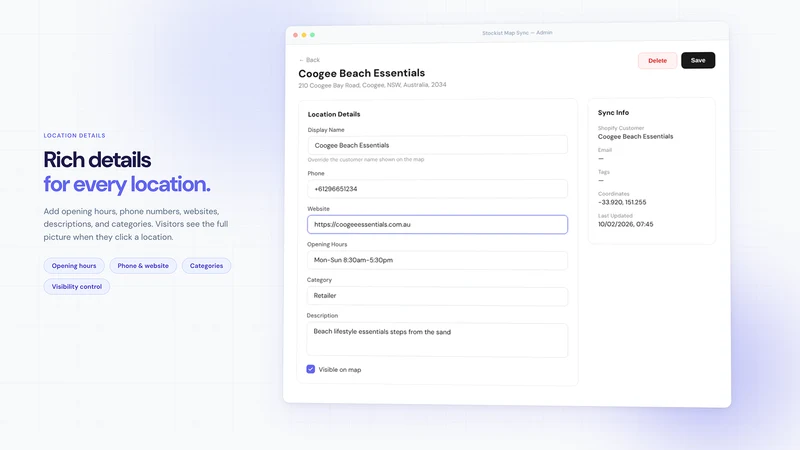Viewport: 800px width, 450px height.
Task: Go back using the Back link
Action: 309,60
